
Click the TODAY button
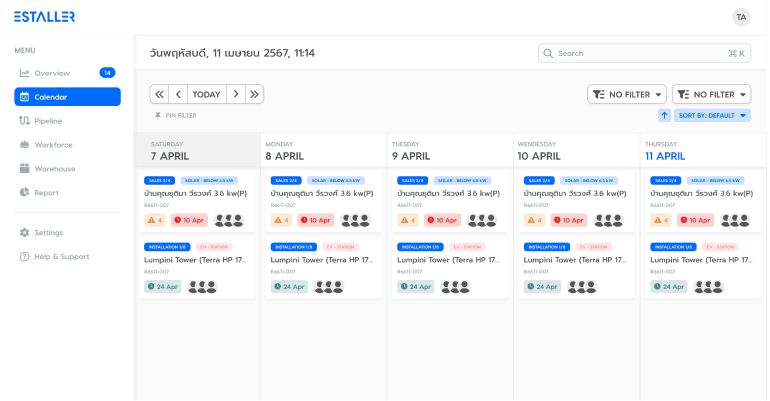tap(206, 94)
